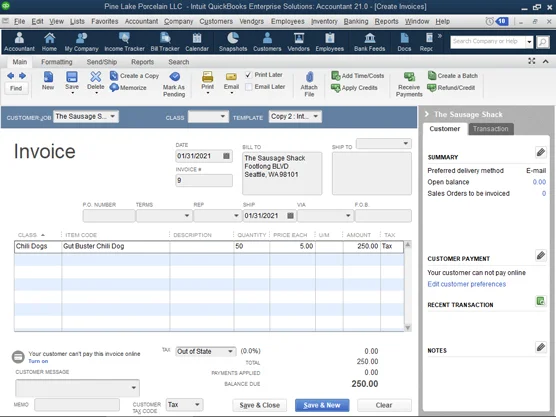Collapse the Sausage Shack side panel
This screenshot has width=556, height=417.
pos(427,114)
